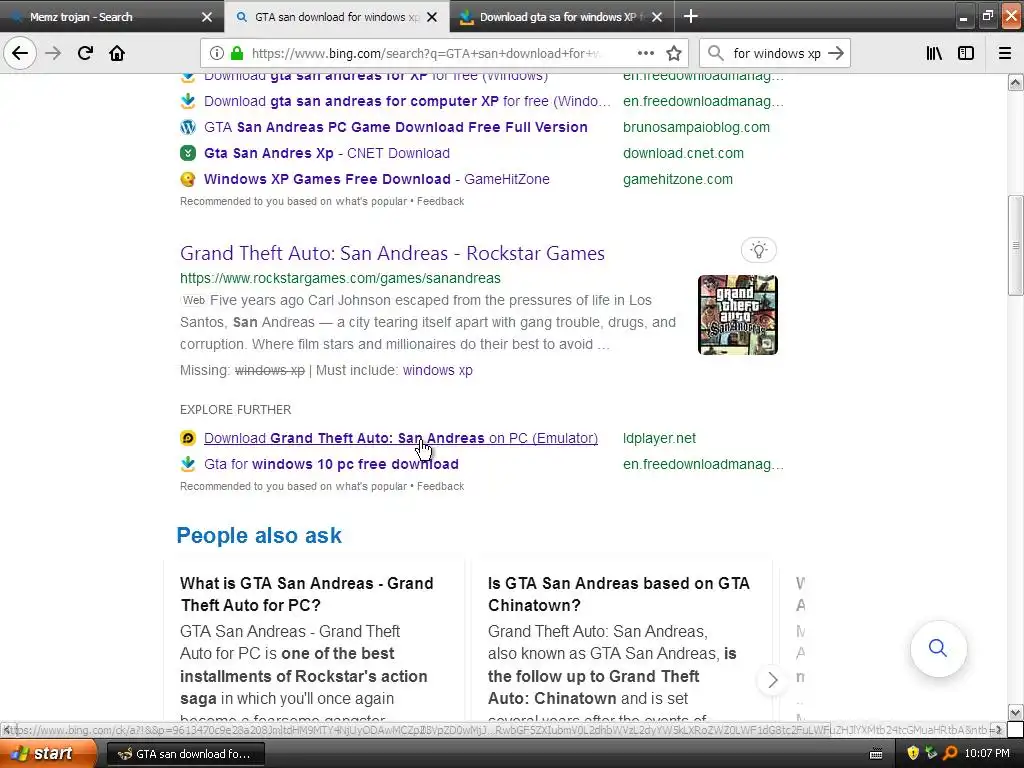Close the GTA san download tab
Screen dimensions: 1024x768
click(x=432, y=17)
